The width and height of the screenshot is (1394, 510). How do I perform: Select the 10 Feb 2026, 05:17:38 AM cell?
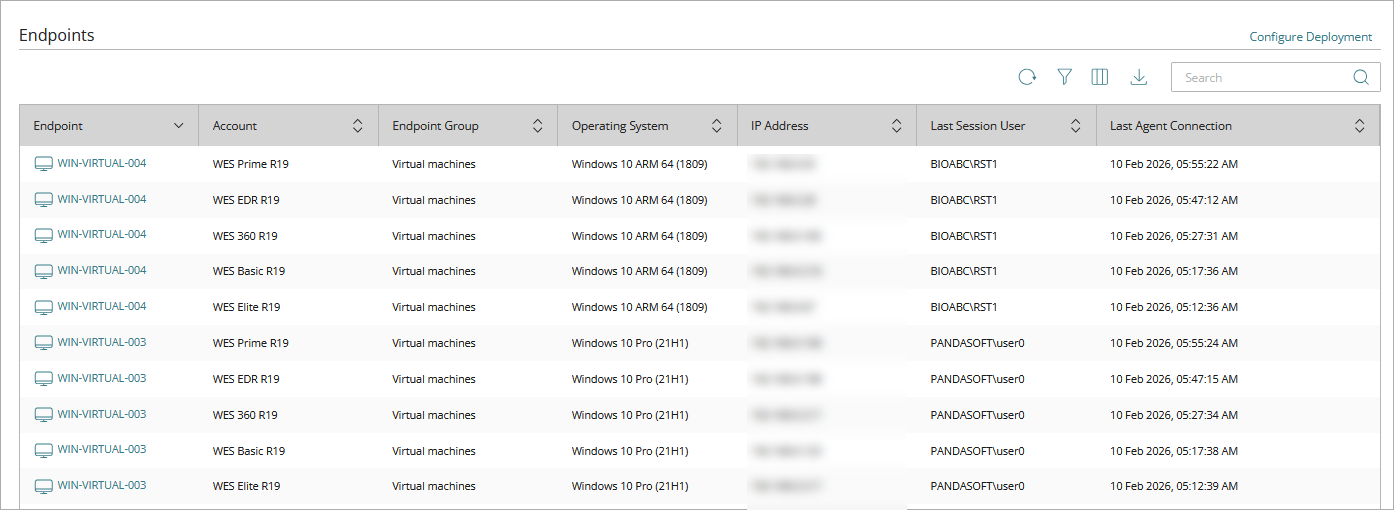(1174, 451)
